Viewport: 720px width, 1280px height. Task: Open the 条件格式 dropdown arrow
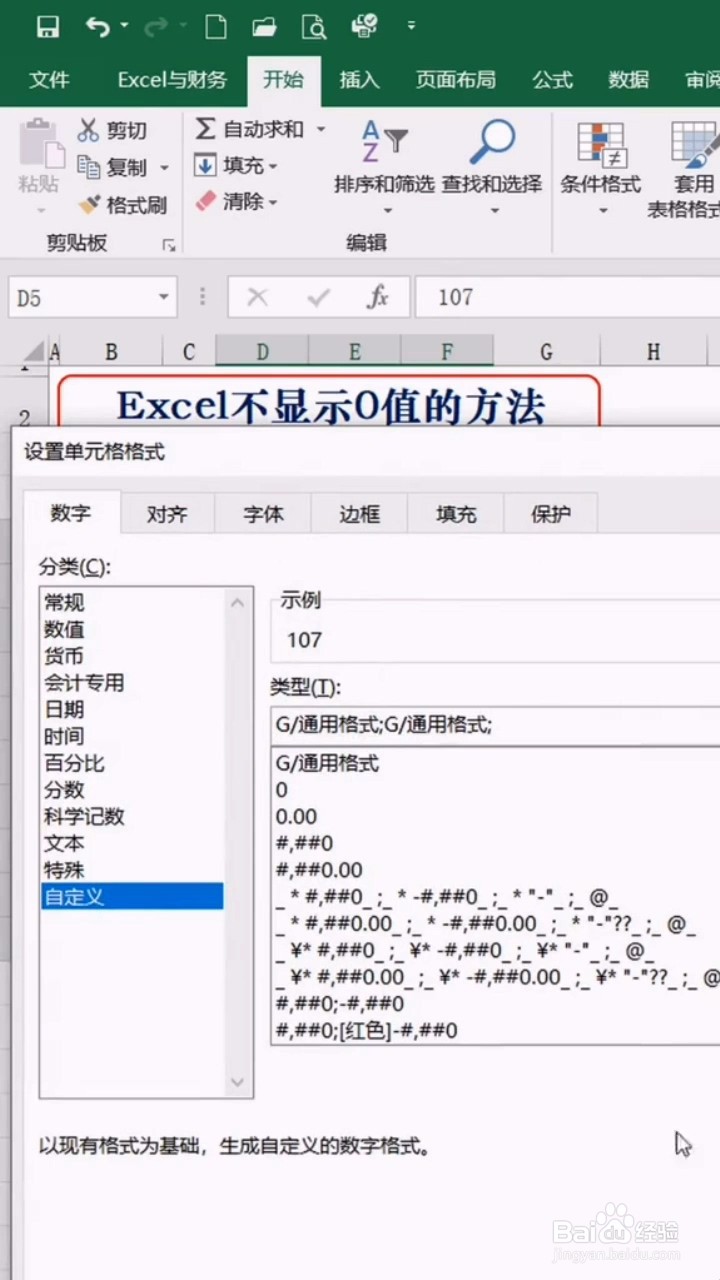click(x=602, y=211)
